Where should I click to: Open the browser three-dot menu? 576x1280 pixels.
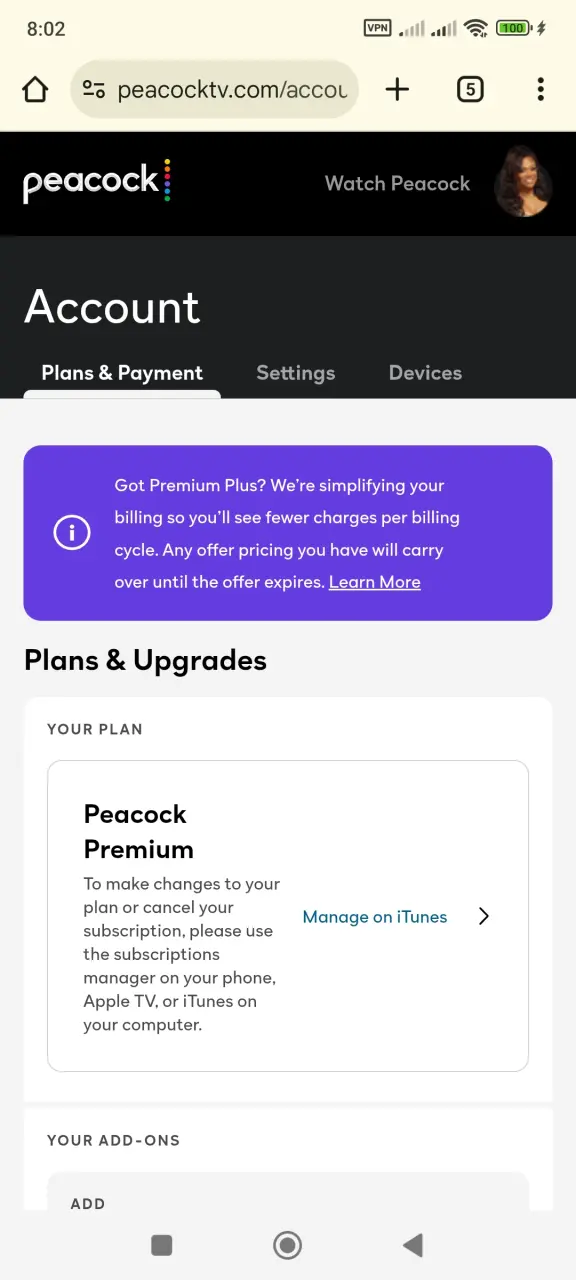click(540, 90)
